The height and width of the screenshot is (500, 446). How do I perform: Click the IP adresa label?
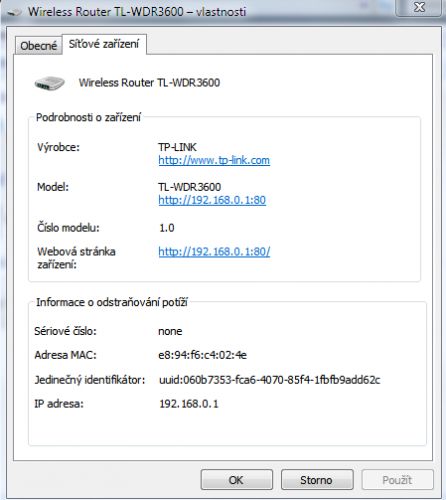59,404
